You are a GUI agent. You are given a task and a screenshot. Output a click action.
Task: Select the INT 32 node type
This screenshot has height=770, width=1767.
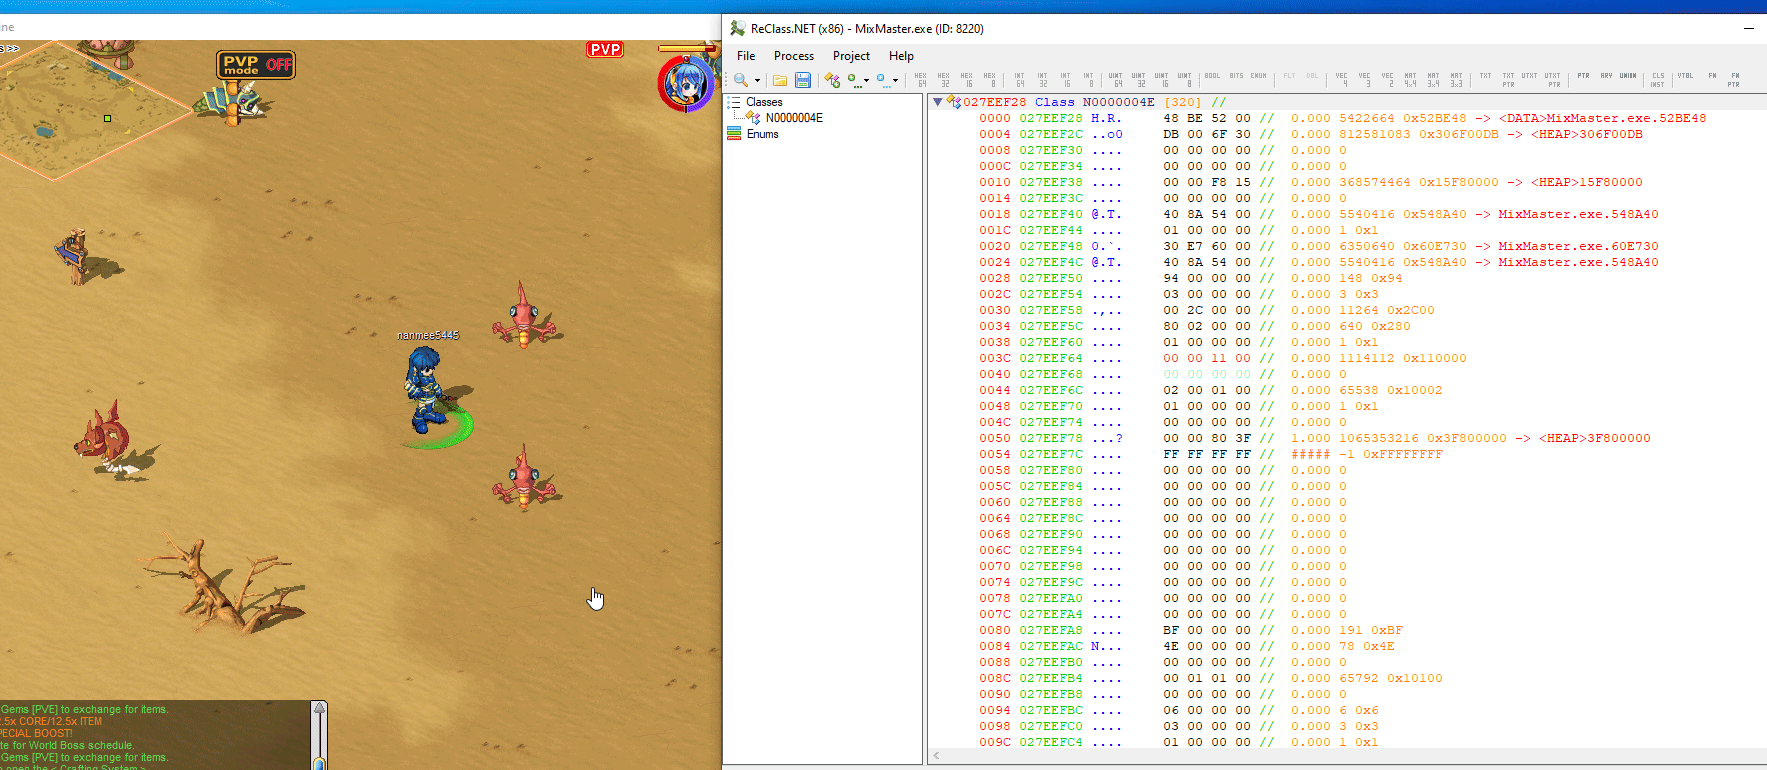[x=1043, y=80]
